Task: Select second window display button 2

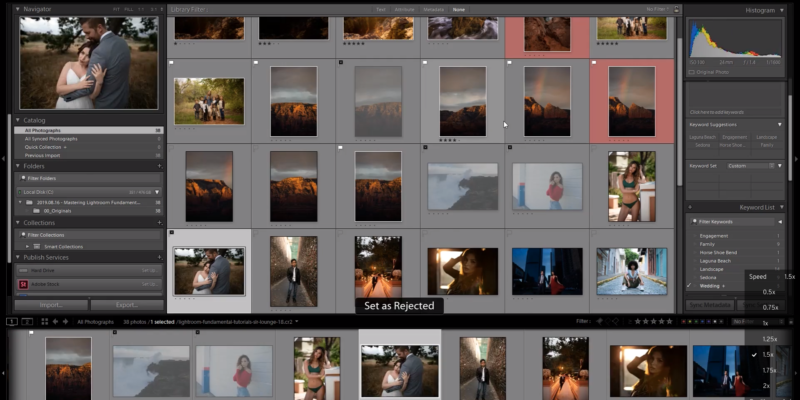Action: pyautogui.click(x=27, y=321)
